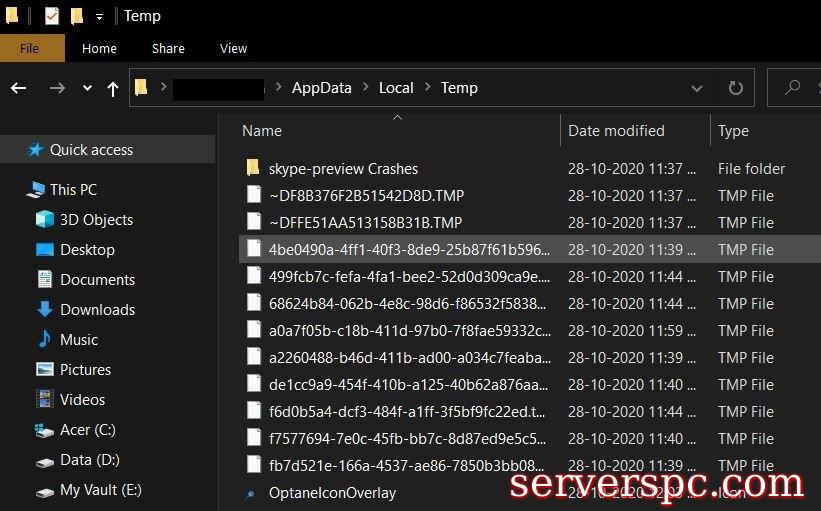Open the Share ribbon tab

(168, 48)
